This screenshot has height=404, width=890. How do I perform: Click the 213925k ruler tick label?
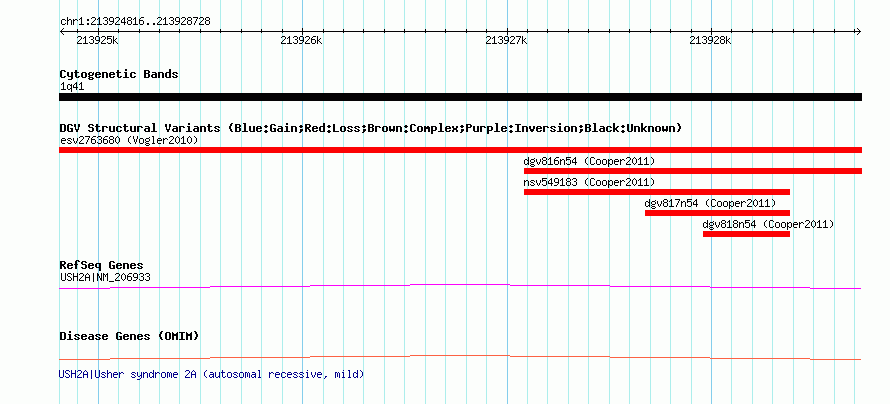pyautogui.click(x=97, y=40)
